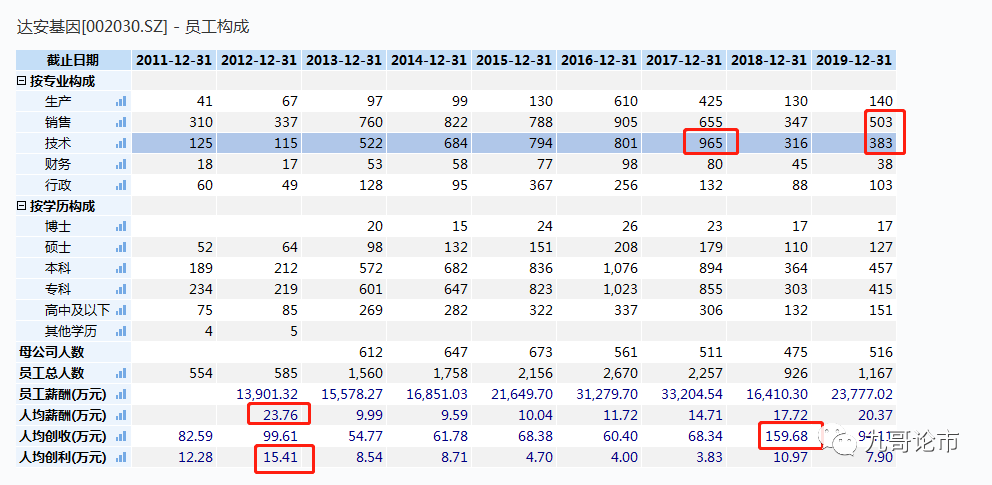This screenshot has width=992, height=485.
Task: Select 82.59 in 人均创收 row
Action: coord(195,436)
